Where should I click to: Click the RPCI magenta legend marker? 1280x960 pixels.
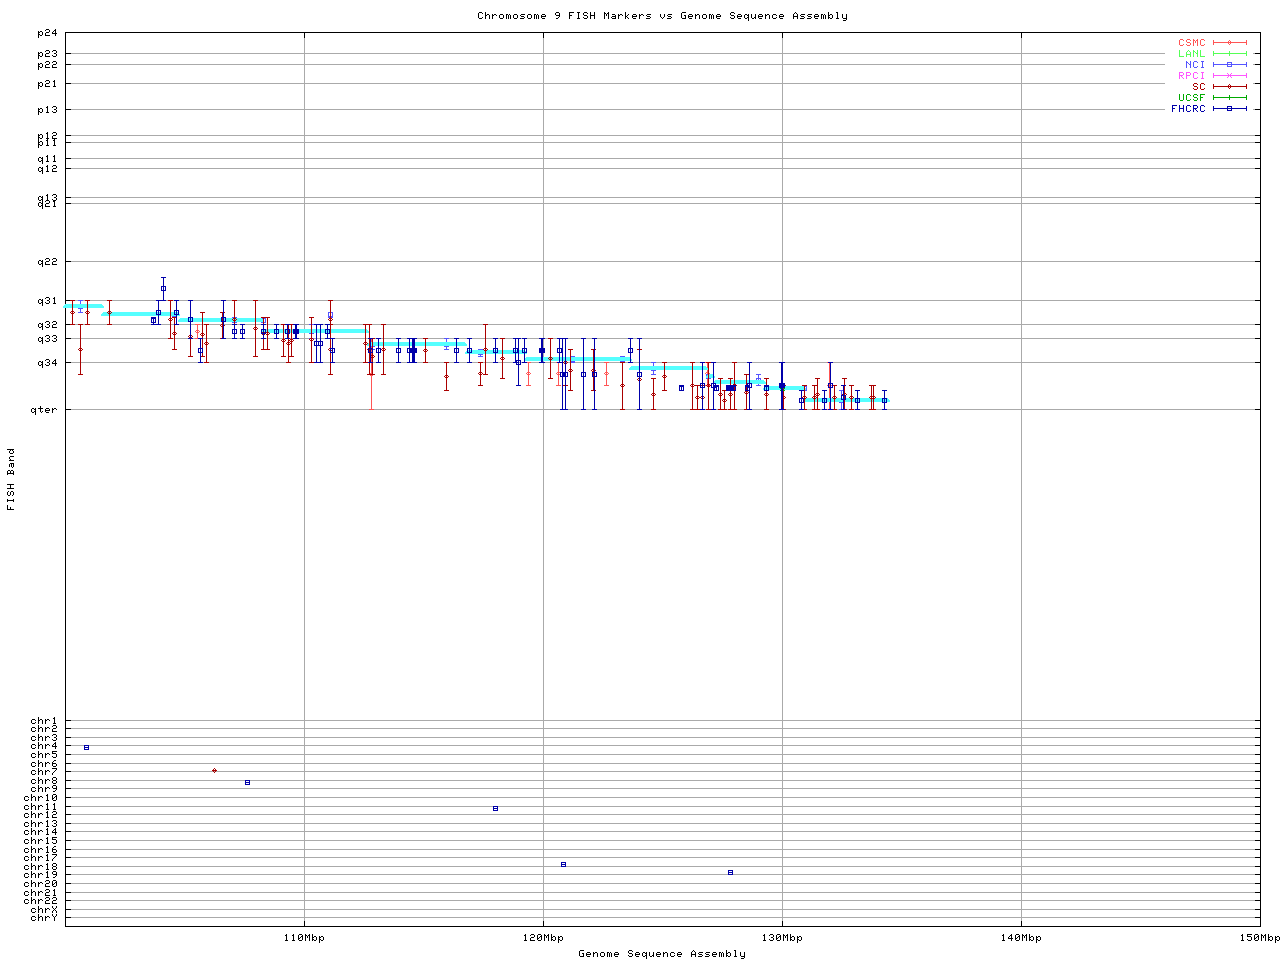coord(1229,76)
